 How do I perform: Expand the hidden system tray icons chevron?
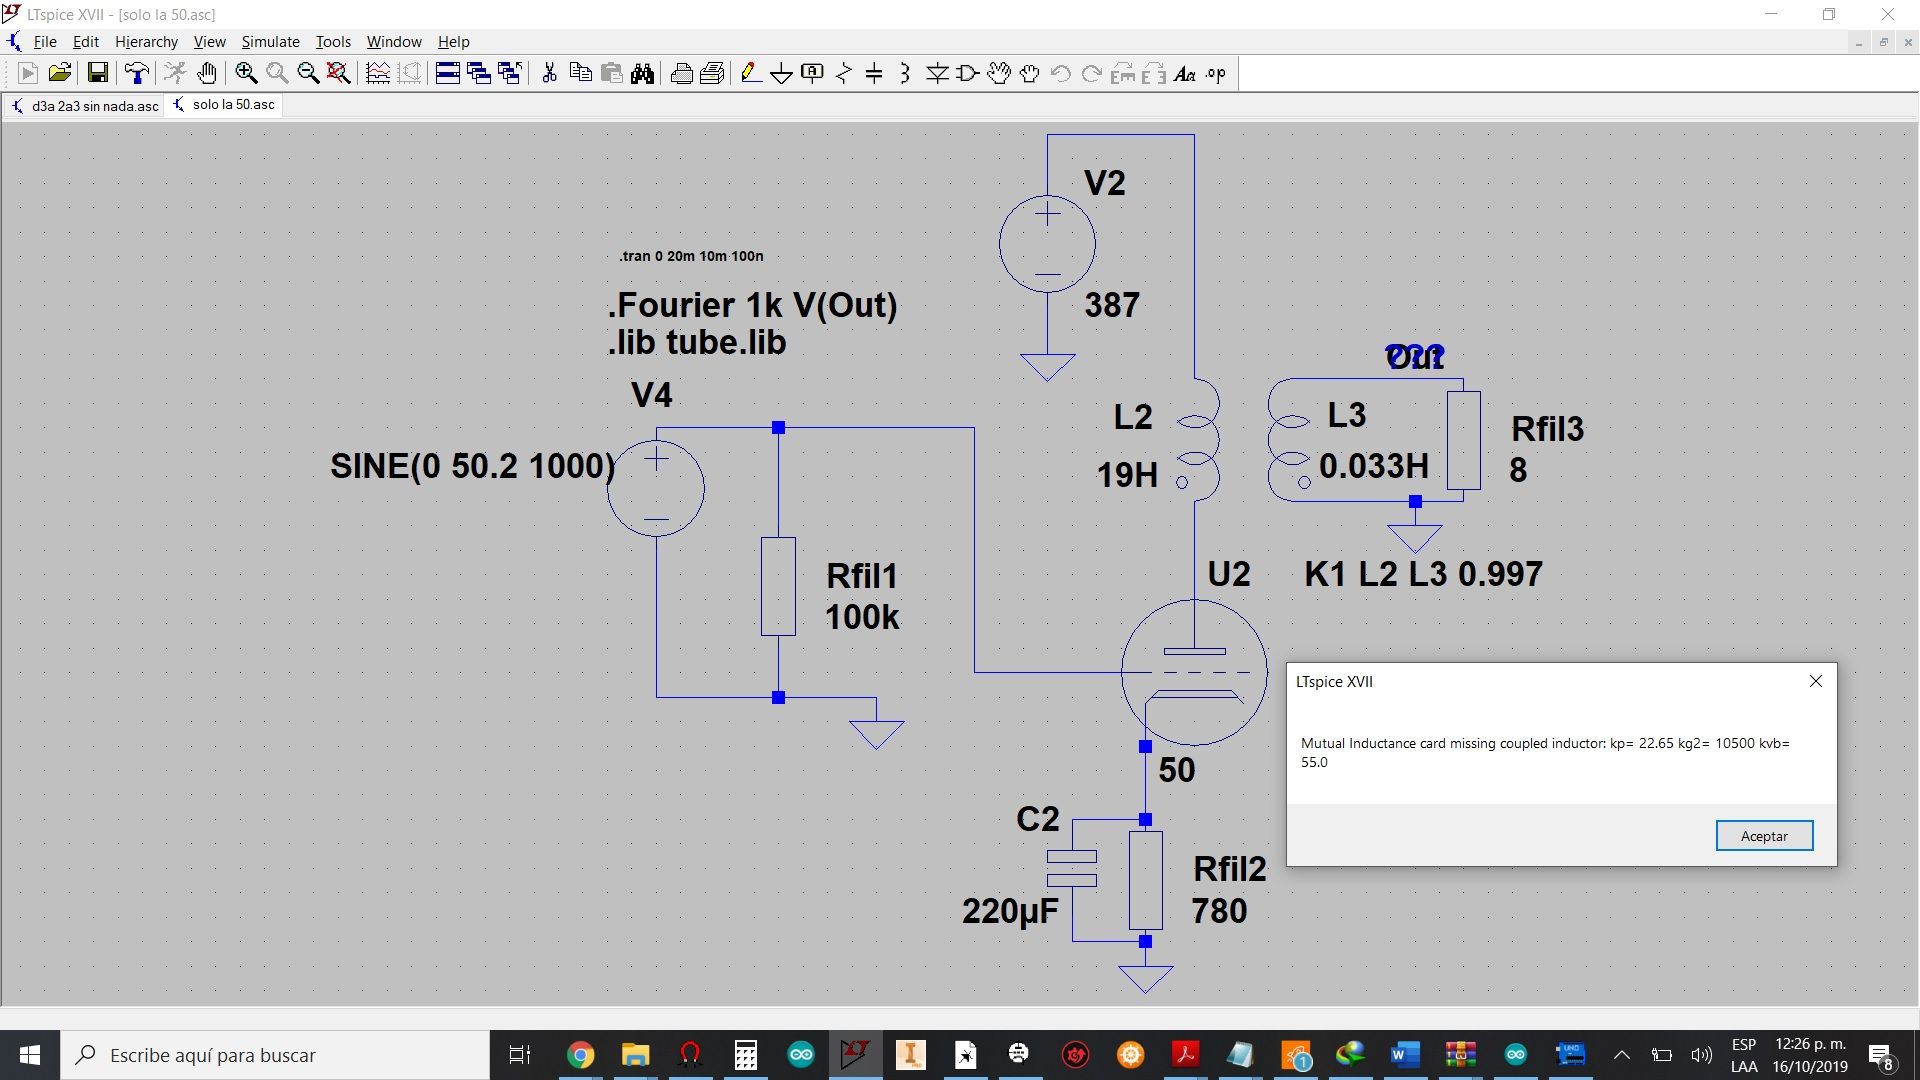click(1621, 1055)
